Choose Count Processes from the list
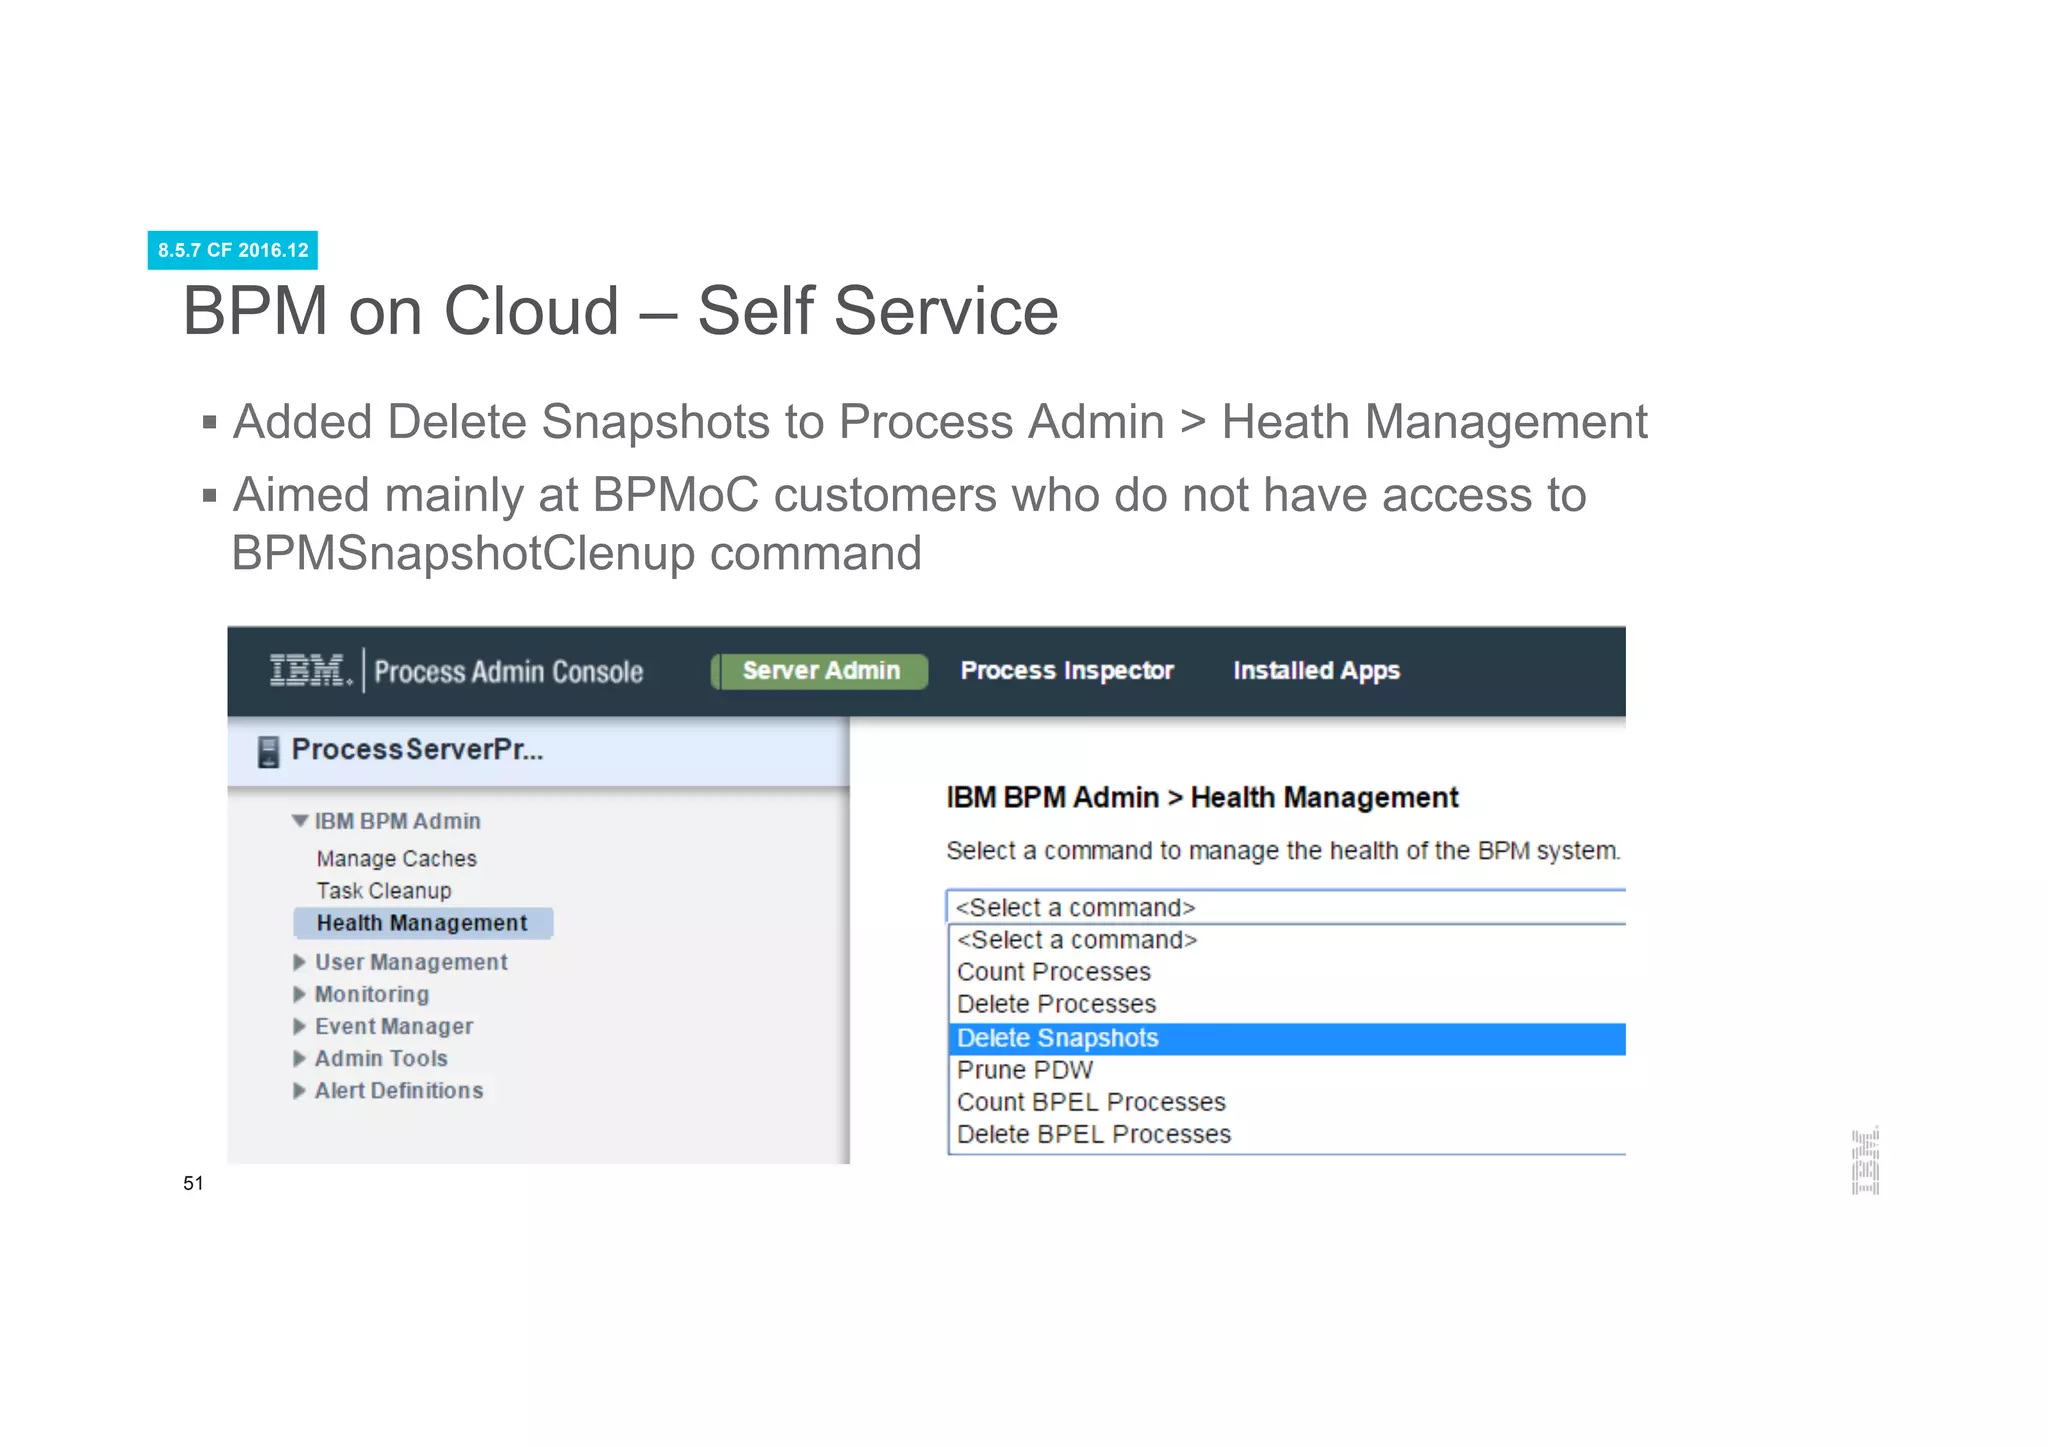 coord(1287,972)
